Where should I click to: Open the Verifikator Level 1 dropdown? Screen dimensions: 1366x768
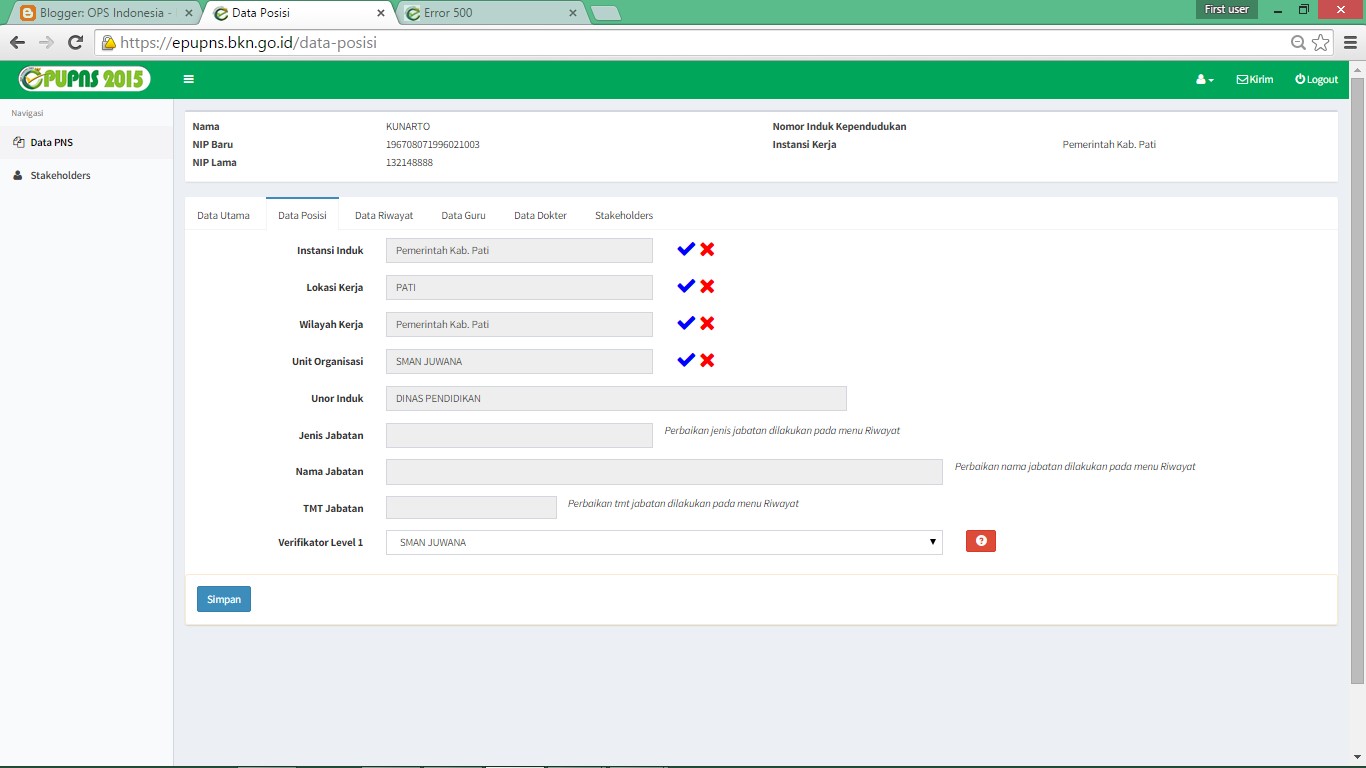664,542
